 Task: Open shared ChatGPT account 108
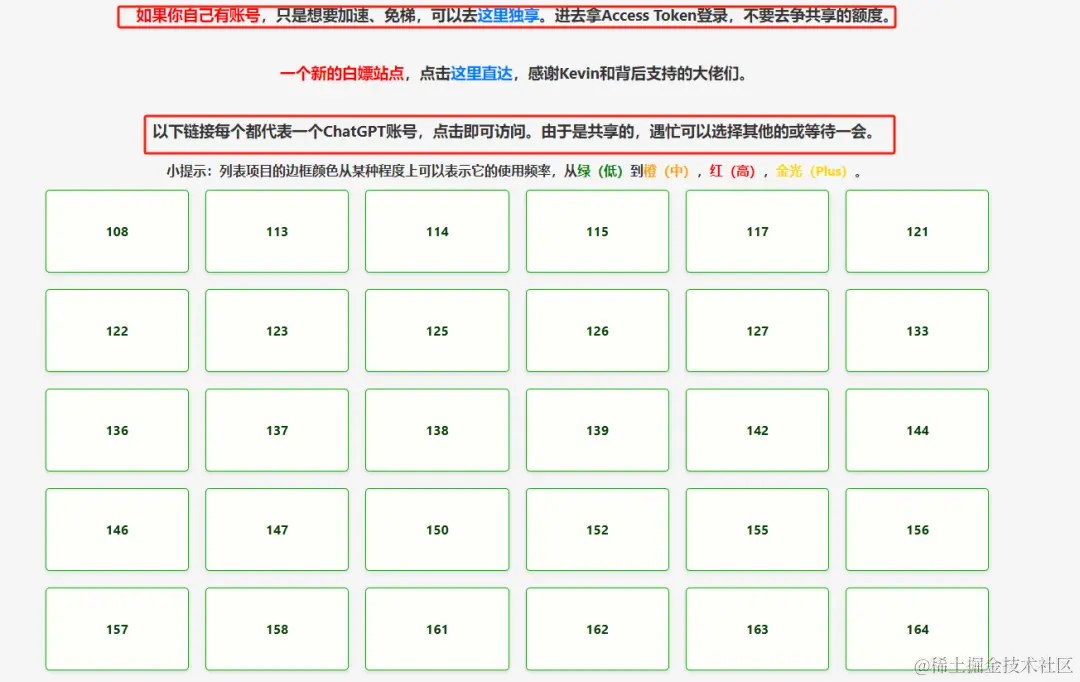[x=117, y=231]
